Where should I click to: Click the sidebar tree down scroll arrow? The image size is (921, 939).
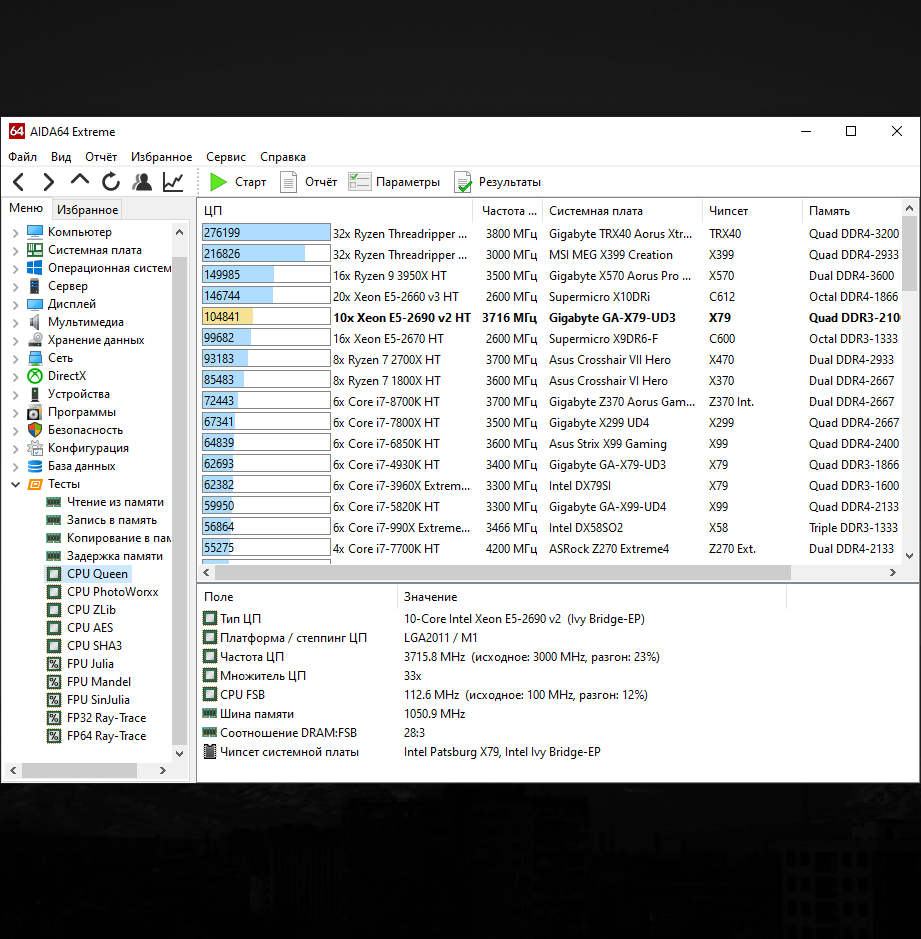coord(179,753)
